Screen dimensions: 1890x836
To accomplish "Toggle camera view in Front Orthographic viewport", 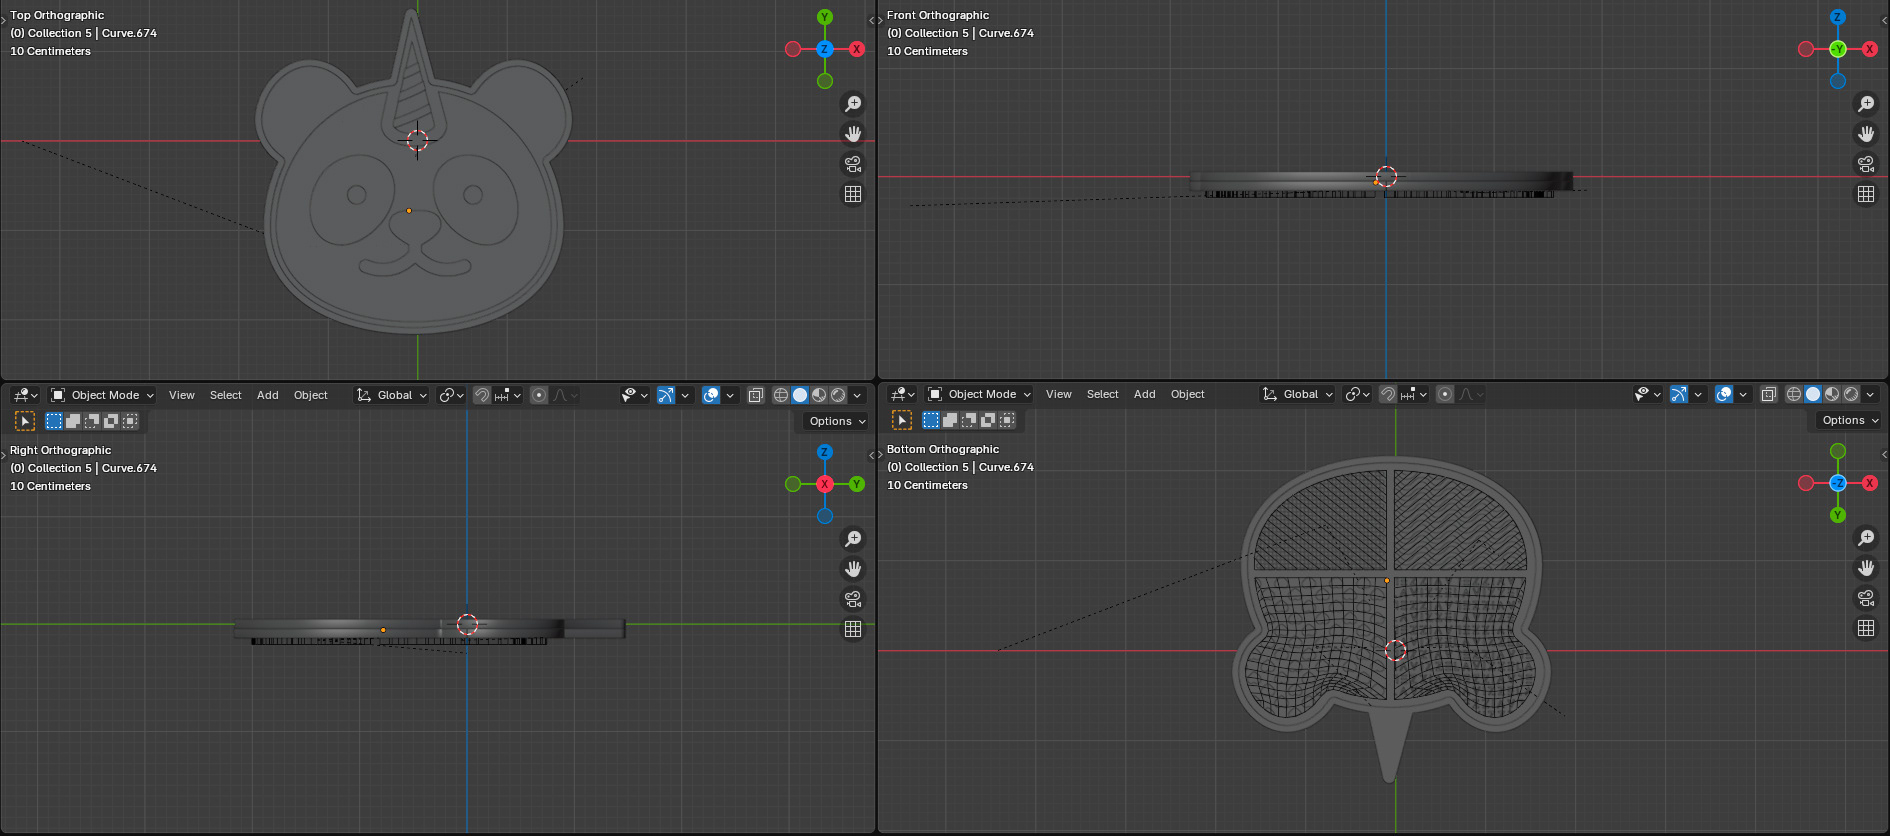I will [1866, 164].
